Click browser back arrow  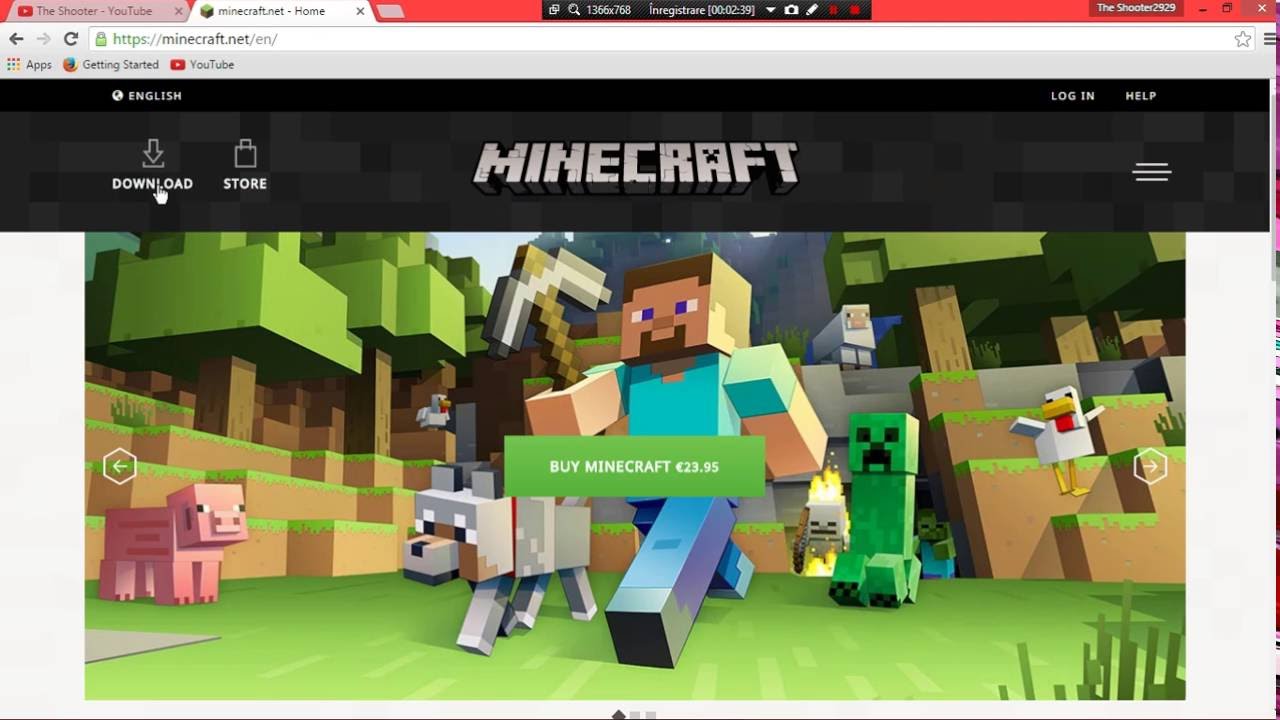pos(16,39)
